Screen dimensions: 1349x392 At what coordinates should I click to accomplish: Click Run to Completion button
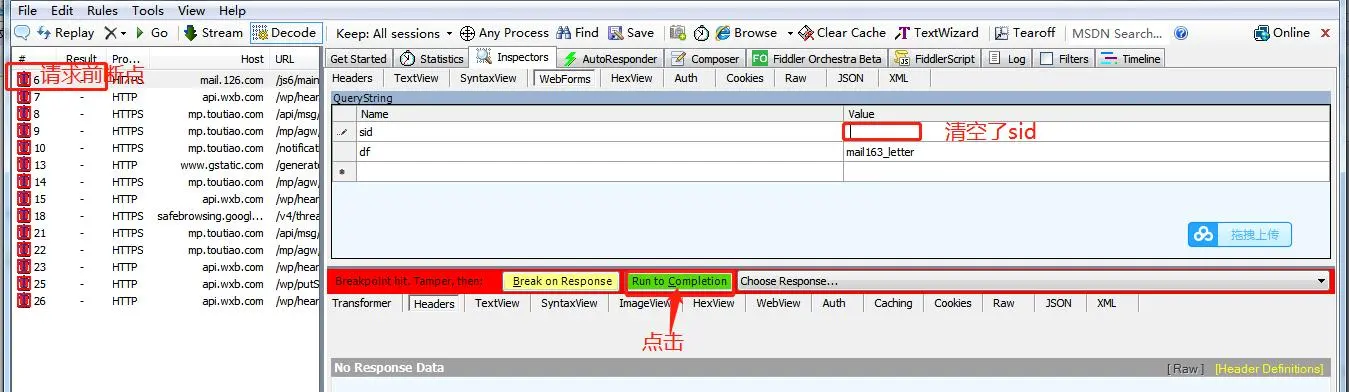[679, 281]
